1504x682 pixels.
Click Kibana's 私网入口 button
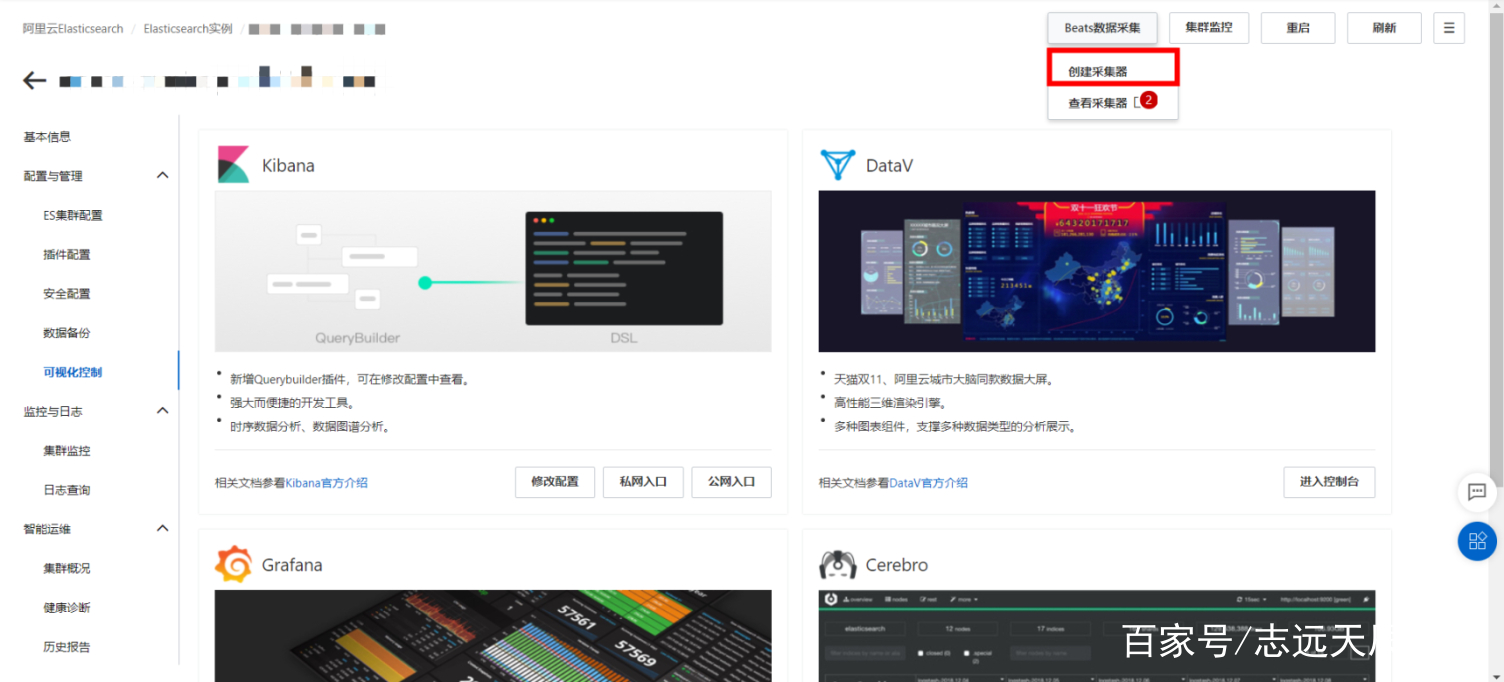pos(643,482)
